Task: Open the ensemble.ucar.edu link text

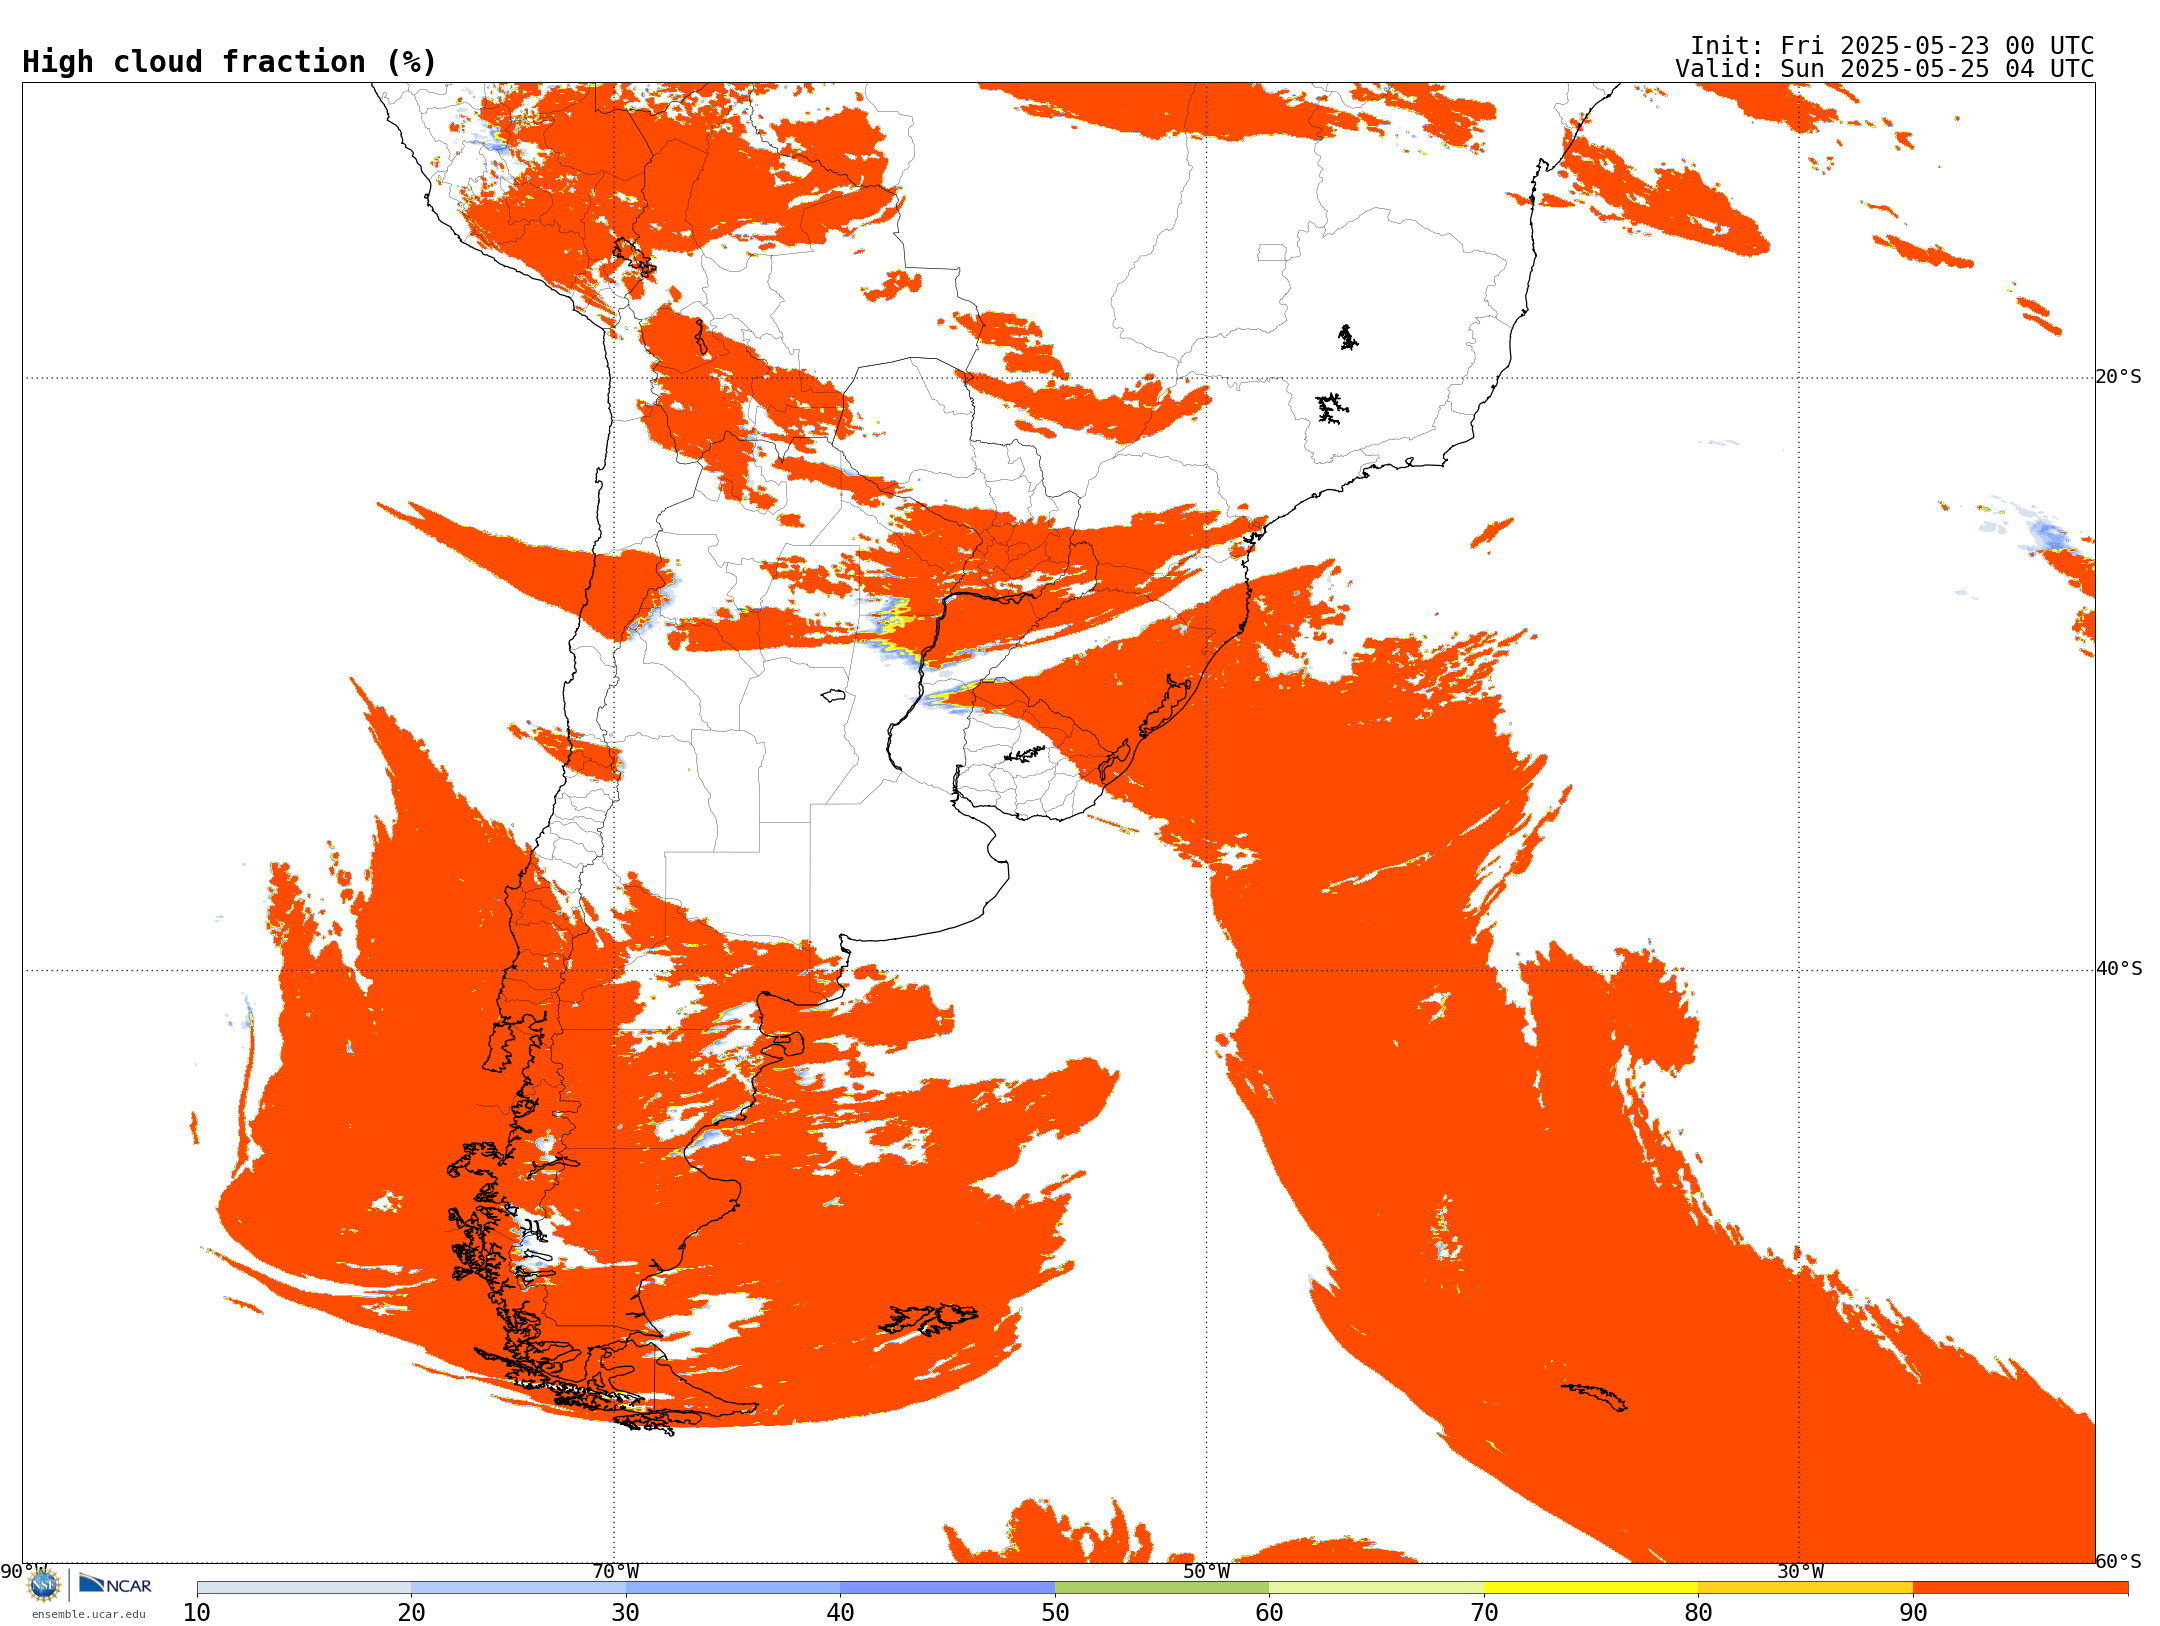Action: (x=89, y=1614)
